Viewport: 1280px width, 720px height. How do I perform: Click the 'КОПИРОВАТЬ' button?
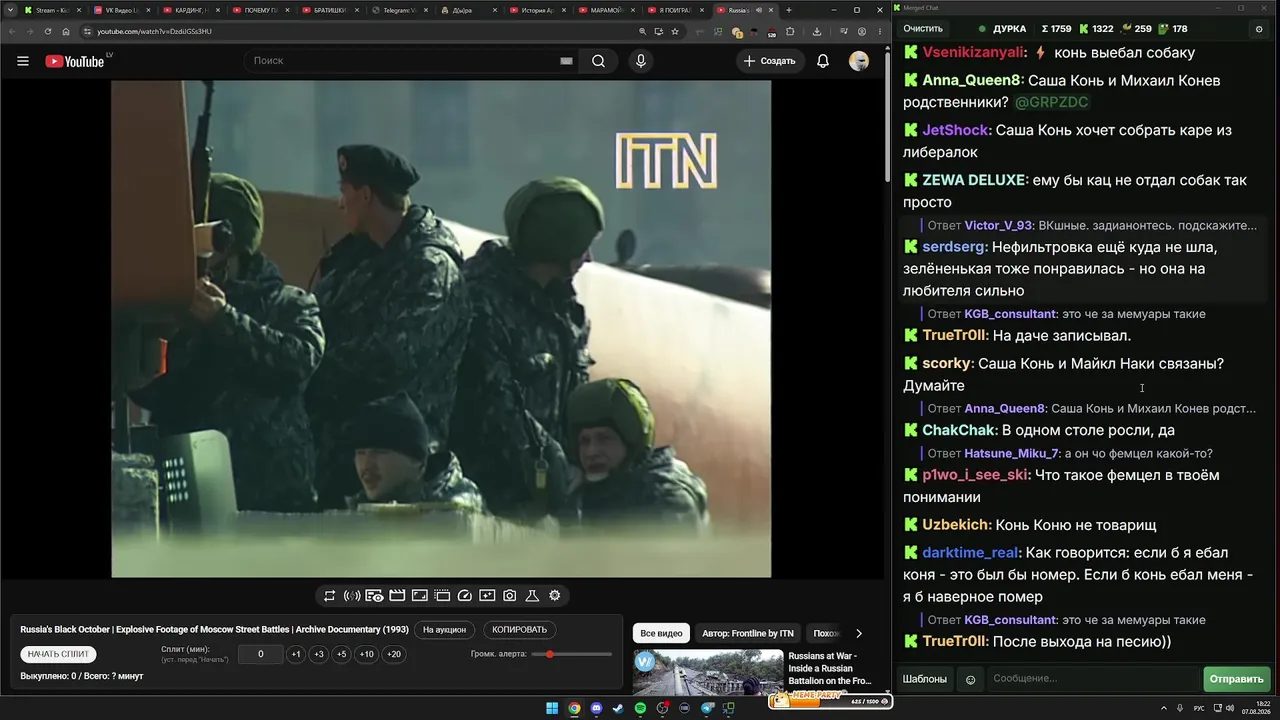pos(520,630)
